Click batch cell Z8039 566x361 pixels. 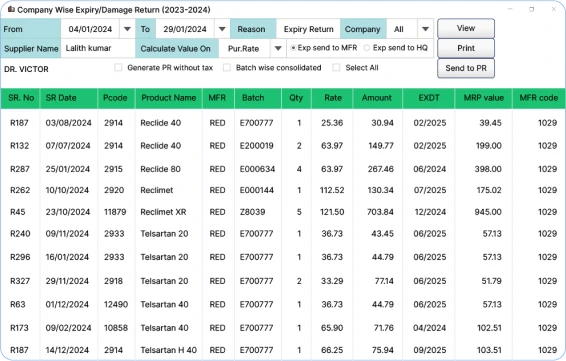click(x=252, y=212)
